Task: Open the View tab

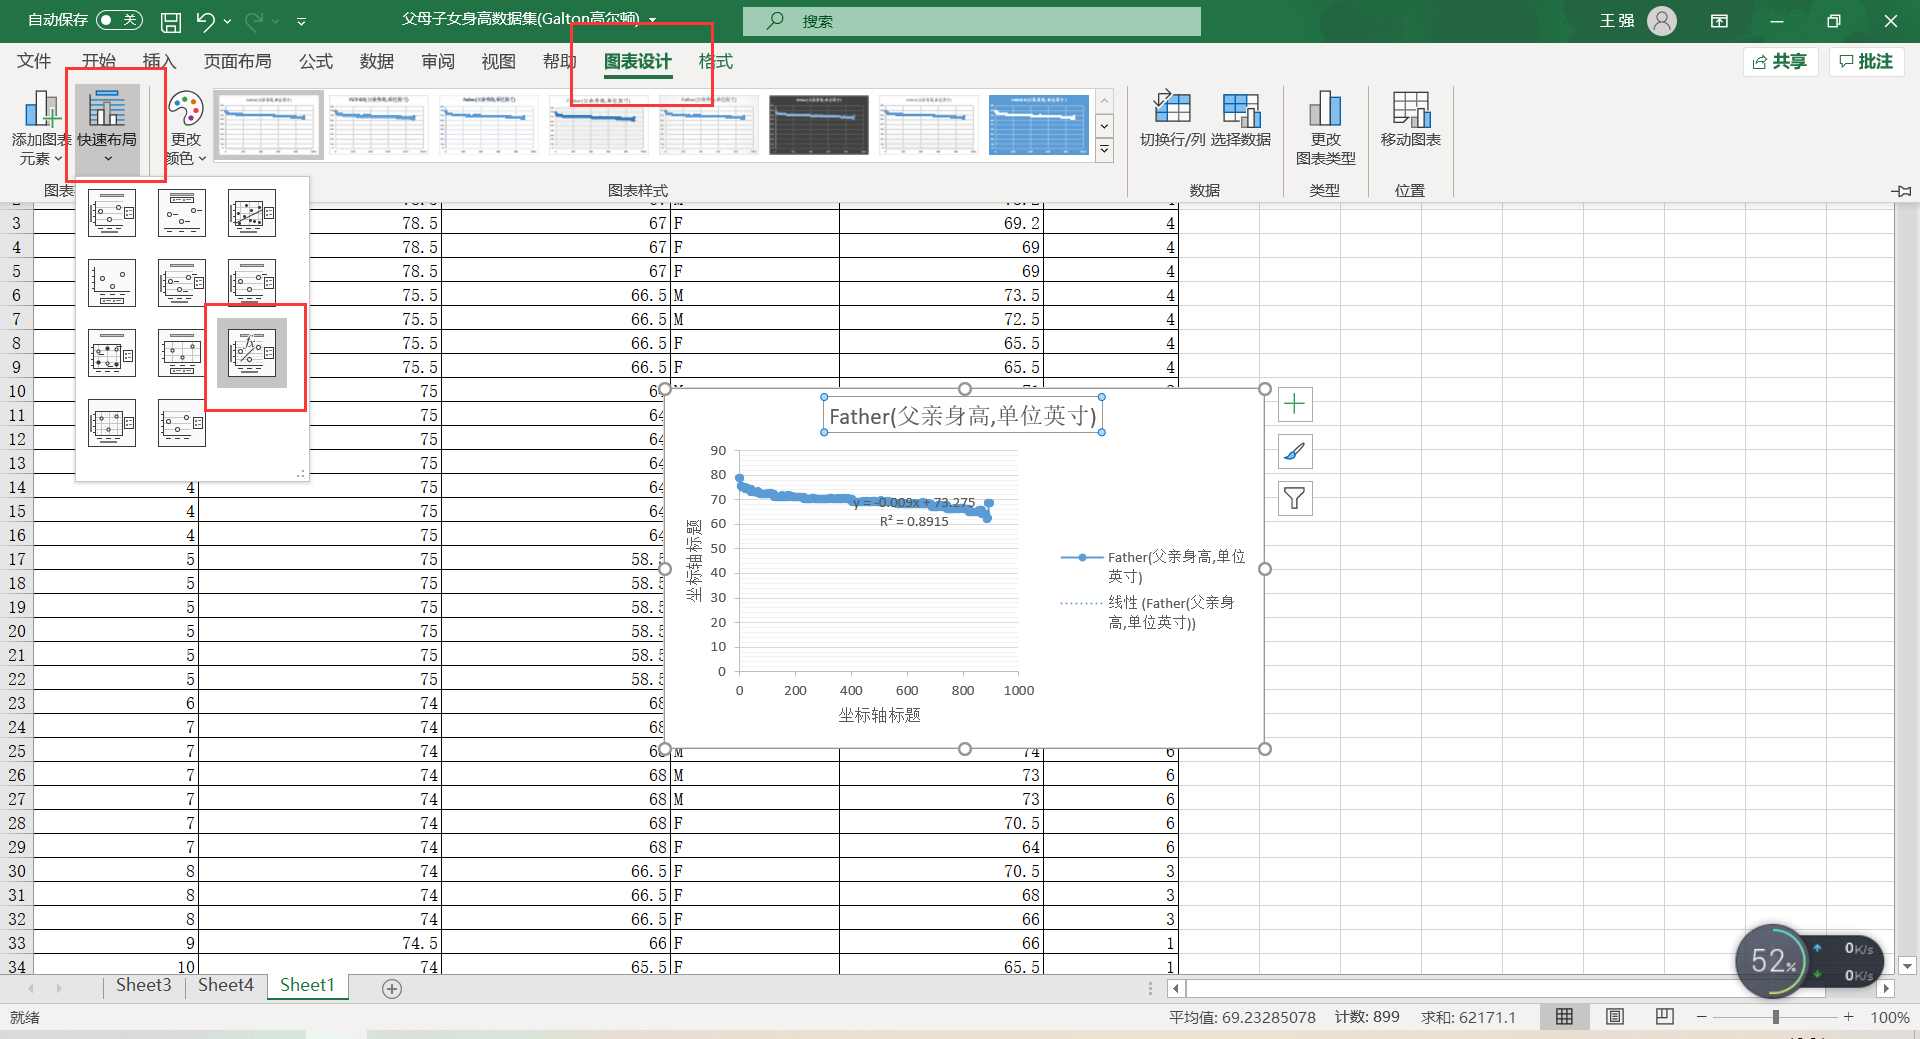Action: (498, 61)
